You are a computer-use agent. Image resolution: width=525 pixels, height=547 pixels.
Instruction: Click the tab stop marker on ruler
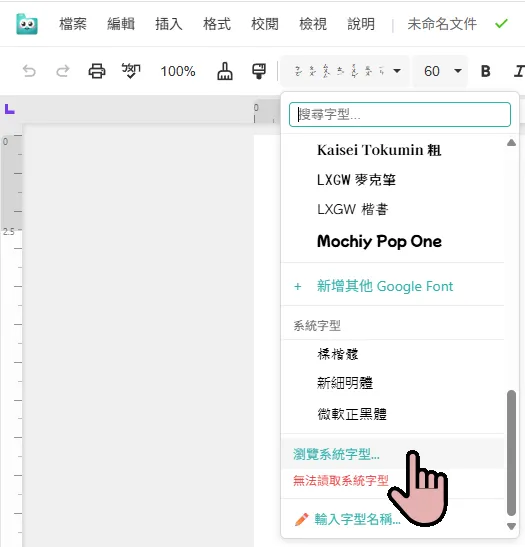[x=10, y=109]
